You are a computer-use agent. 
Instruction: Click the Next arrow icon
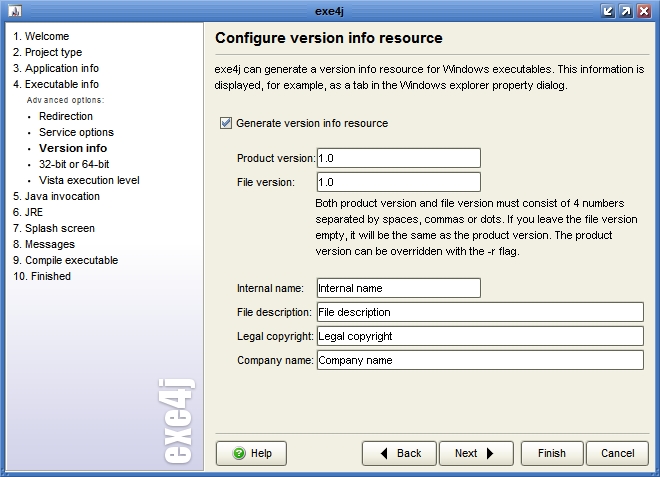pos(491,453)
